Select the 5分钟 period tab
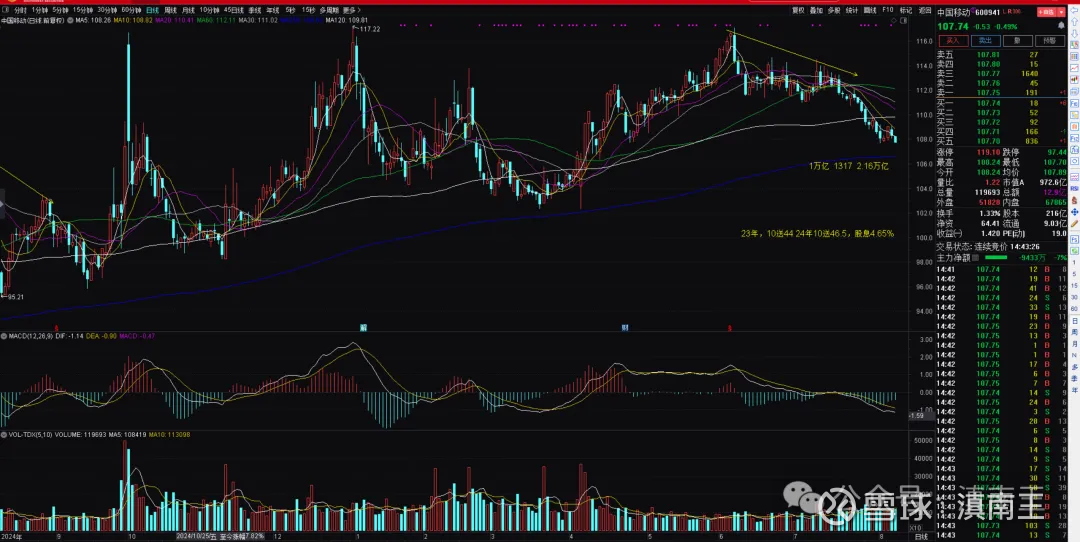The width and height of the screenshot is (1080, 542). pyautogui.click(x=61, y=10)
